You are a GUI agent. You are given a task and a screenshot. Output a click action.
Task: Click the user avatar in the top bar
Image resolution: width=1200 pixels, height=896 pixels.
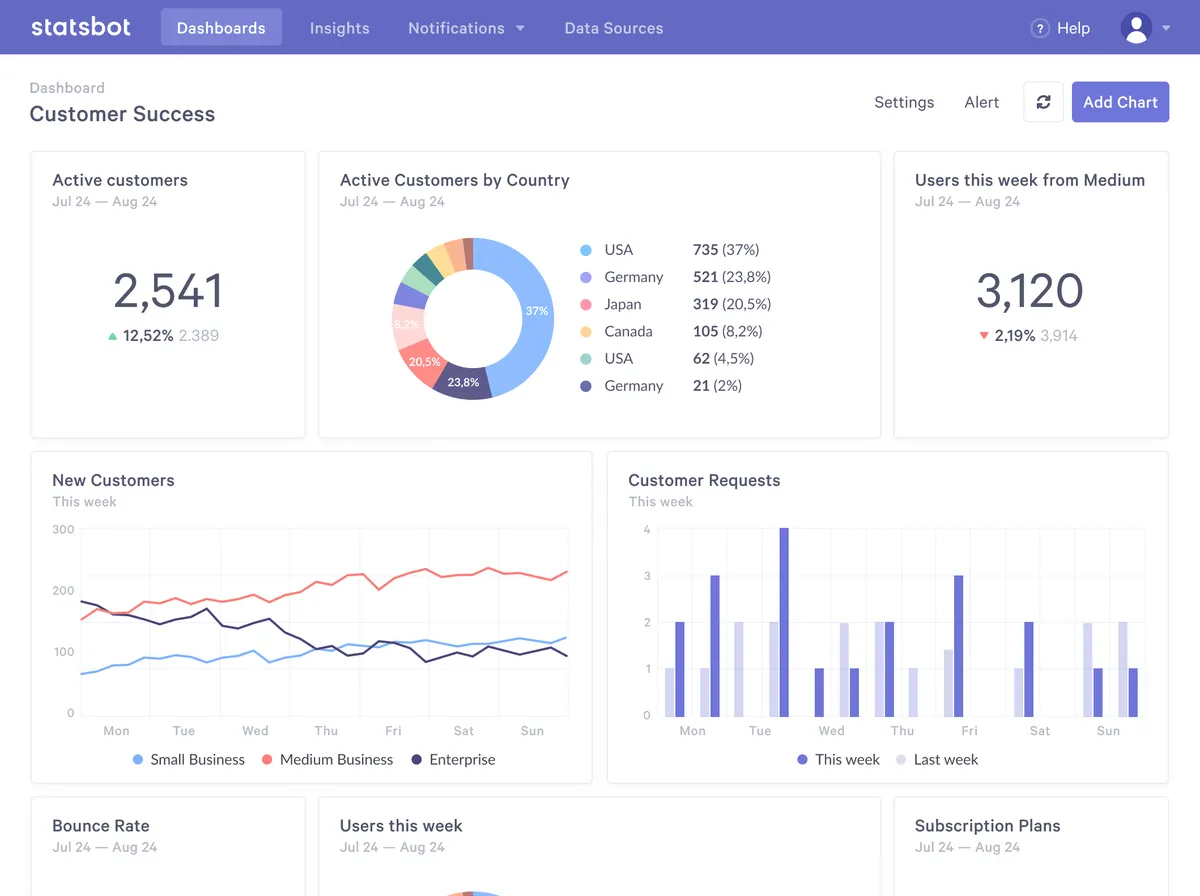pyautogui.click(x=1136, y=27)
